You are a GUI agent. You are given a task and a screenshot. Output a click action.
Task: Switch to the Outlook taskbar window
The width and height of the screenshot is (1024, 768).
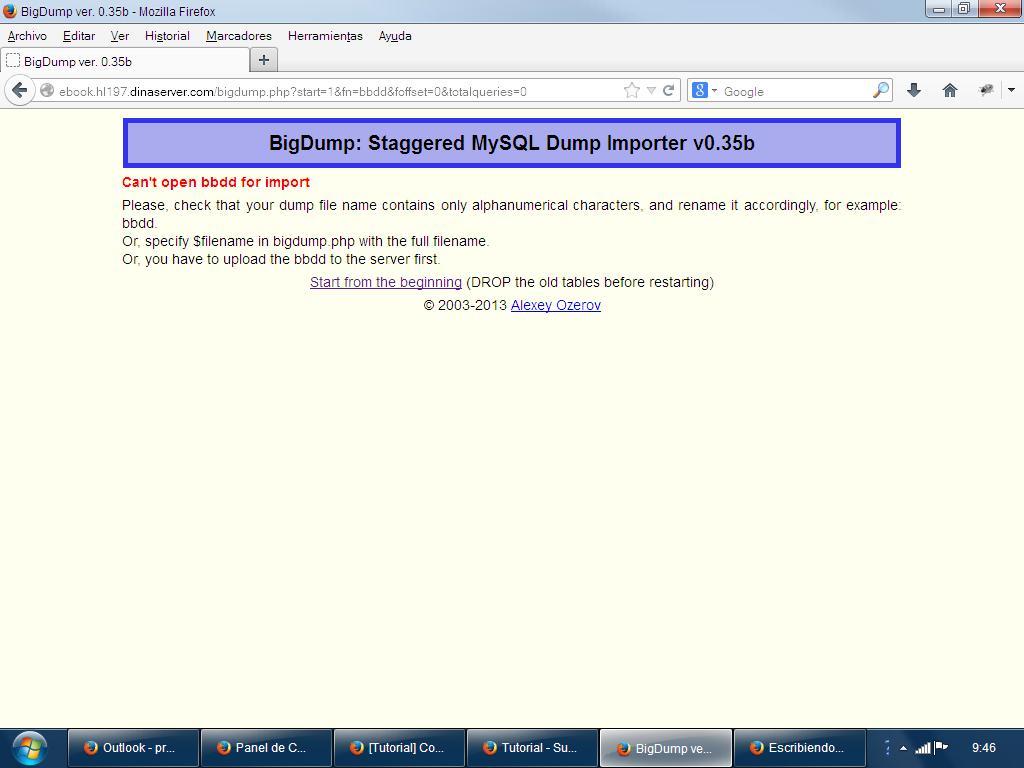133,748
